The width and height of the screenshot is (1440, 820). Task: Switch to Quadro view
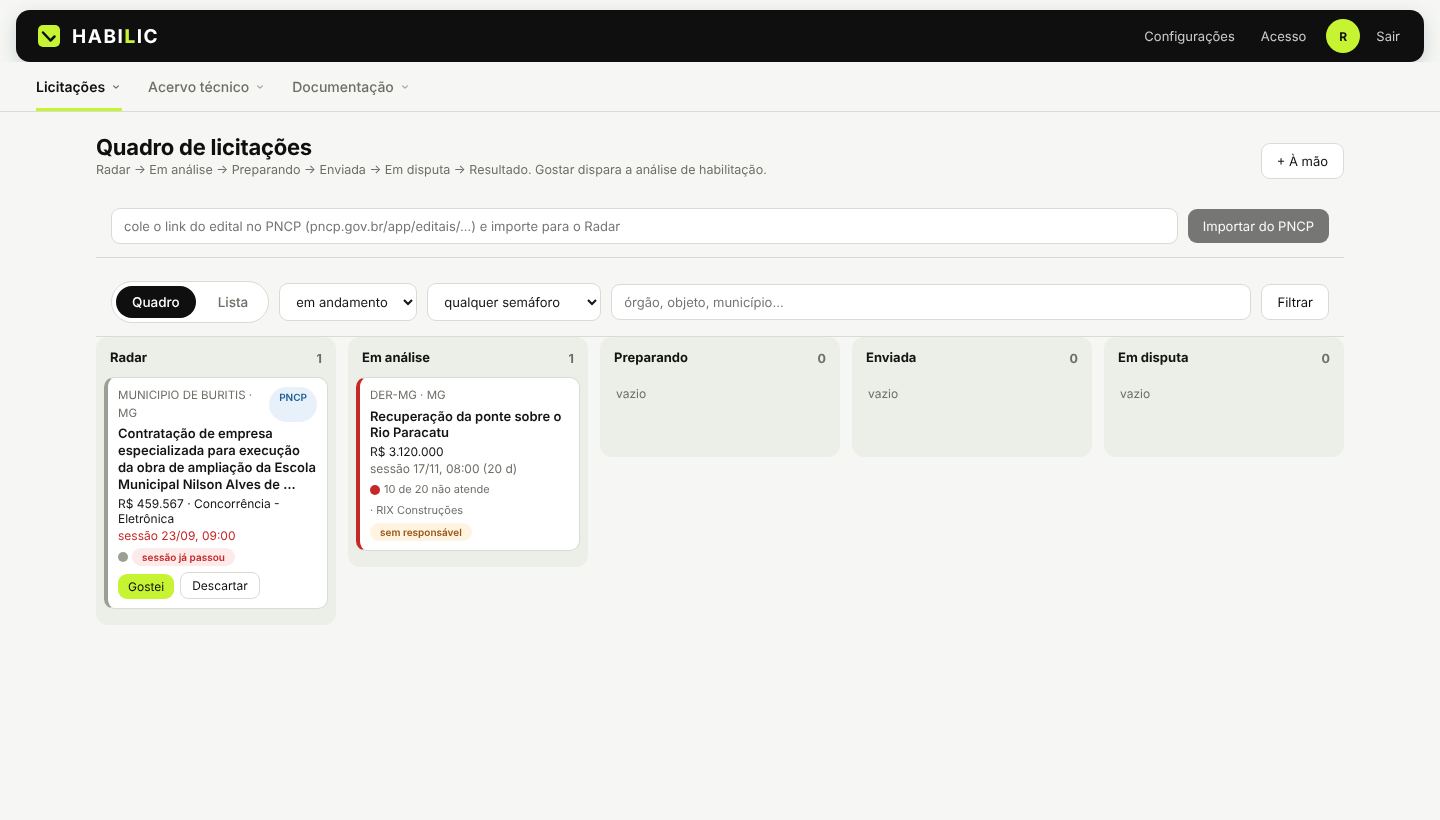(x=156, y=302)
